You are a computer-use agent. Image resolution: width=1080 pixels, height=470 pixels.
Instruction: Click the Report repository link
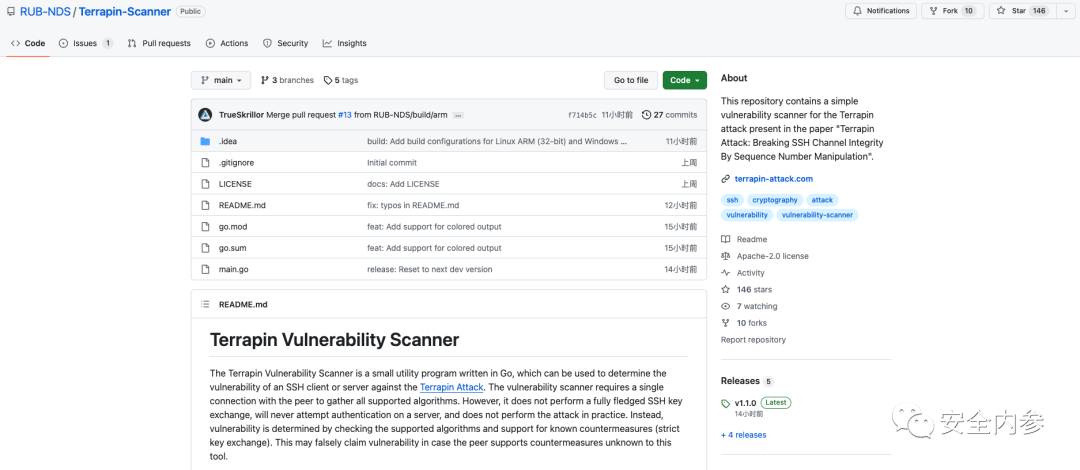753,340
